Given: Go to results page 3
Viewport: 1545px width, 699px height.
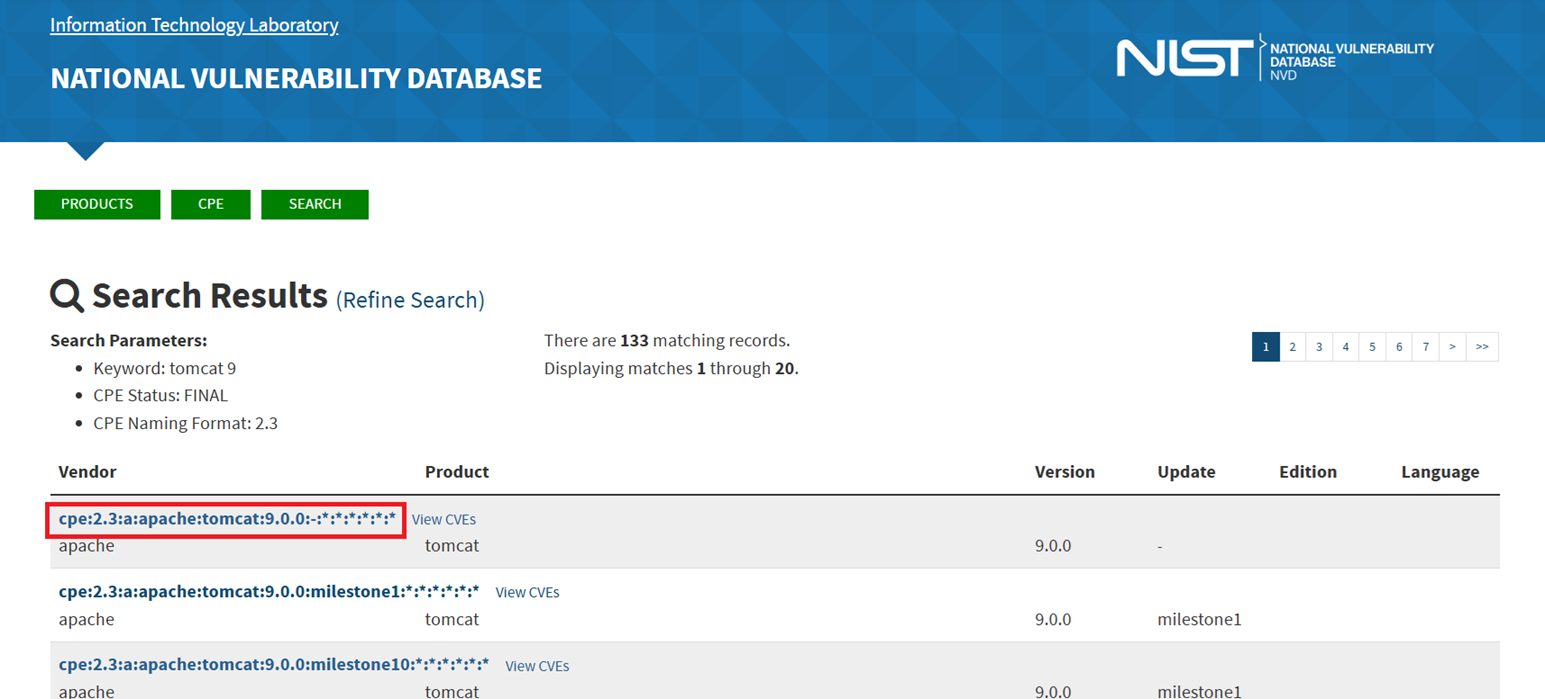Looking at the screenshot, I should (1319, 347).
